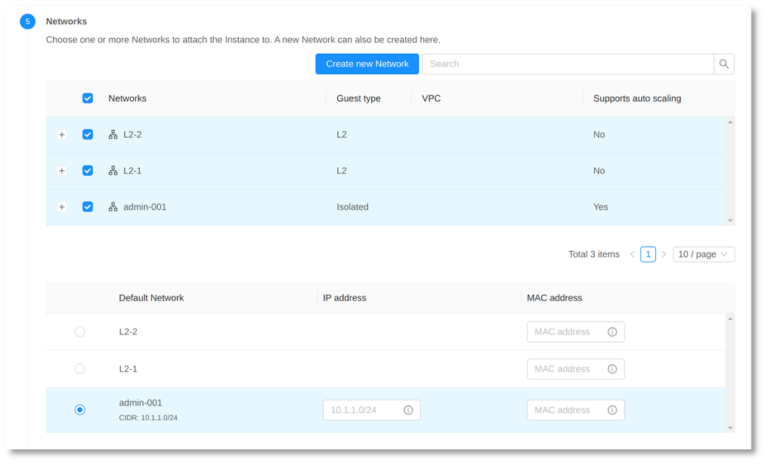
Task: Expand the L2-1 network row
Action: point(62,171)
